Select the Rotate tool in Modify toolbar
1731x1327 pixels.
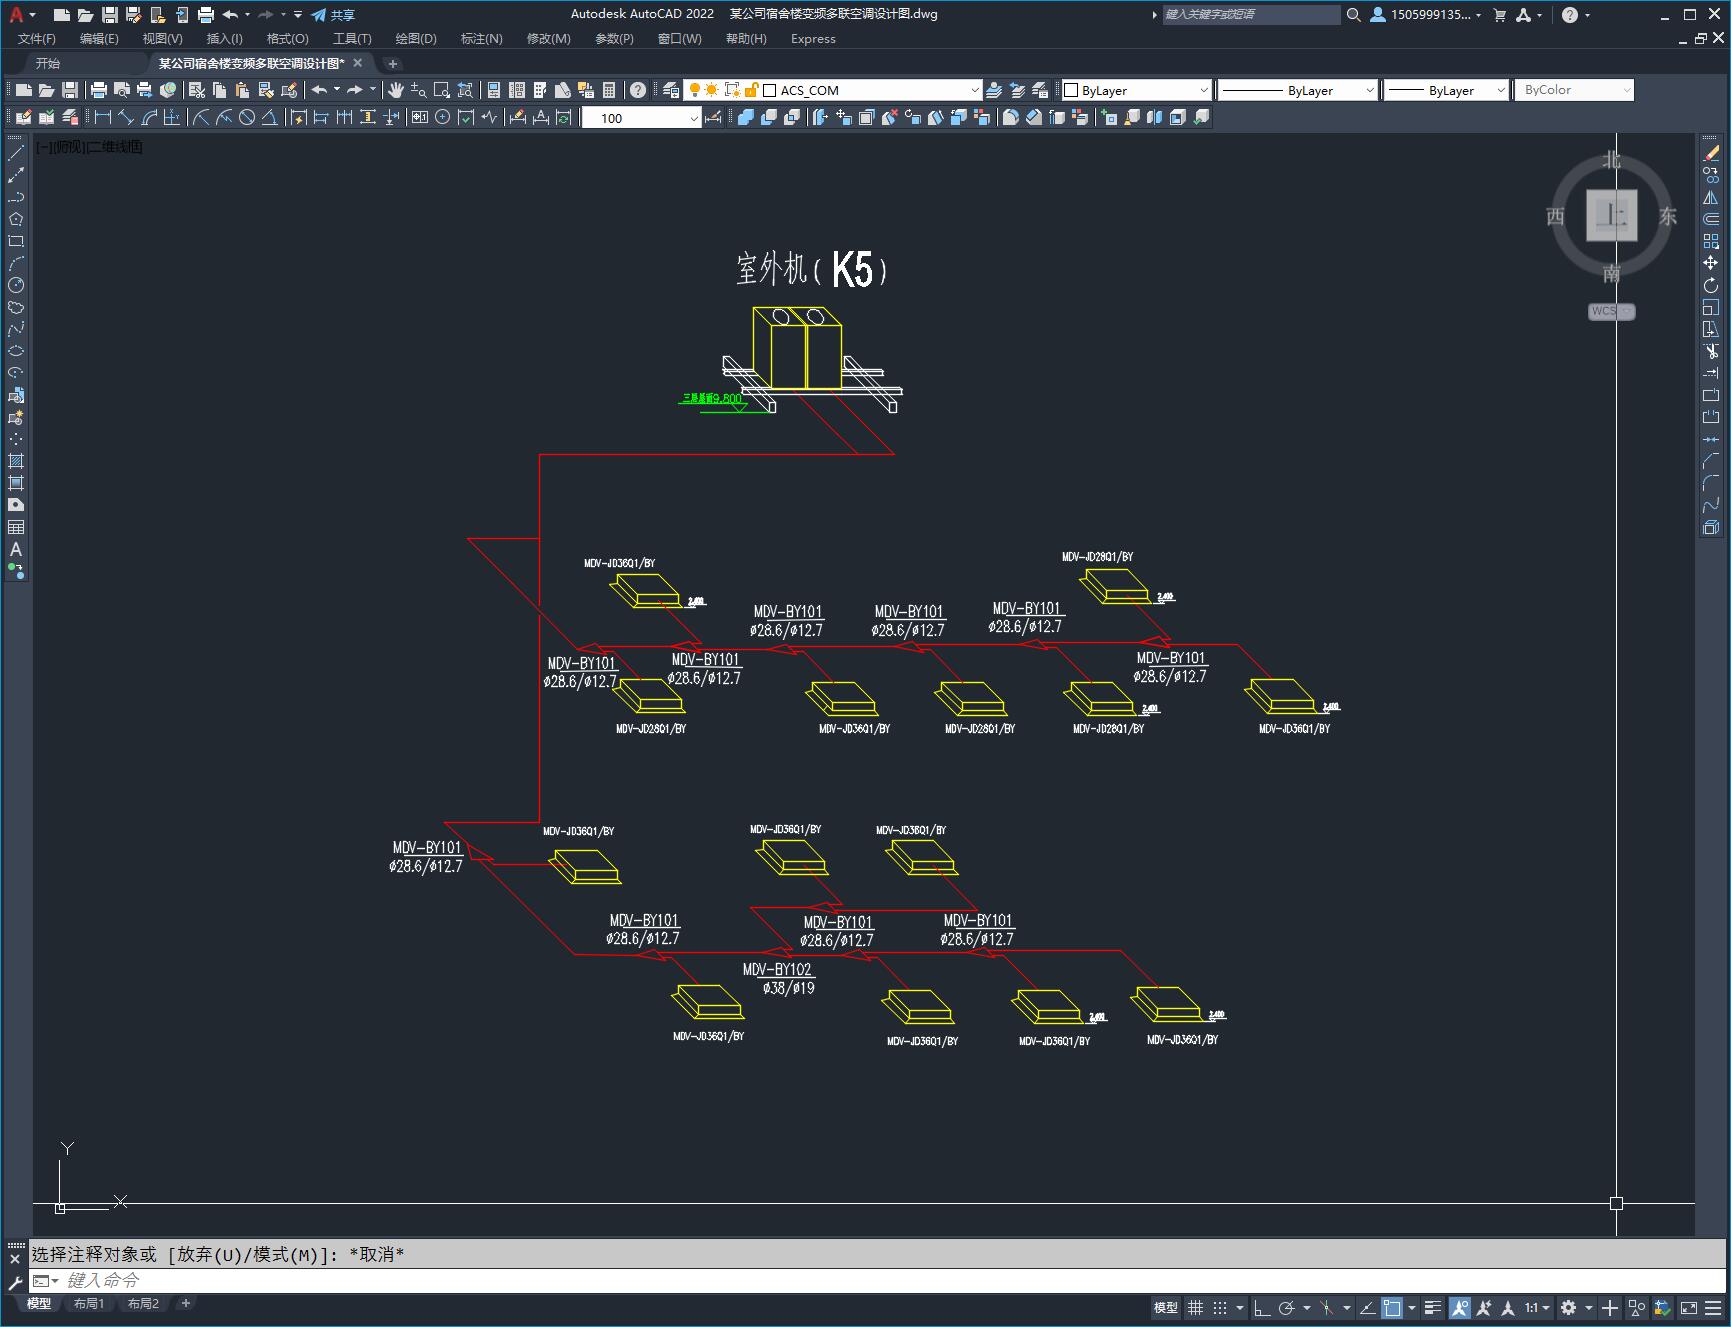pos(1711,285)
